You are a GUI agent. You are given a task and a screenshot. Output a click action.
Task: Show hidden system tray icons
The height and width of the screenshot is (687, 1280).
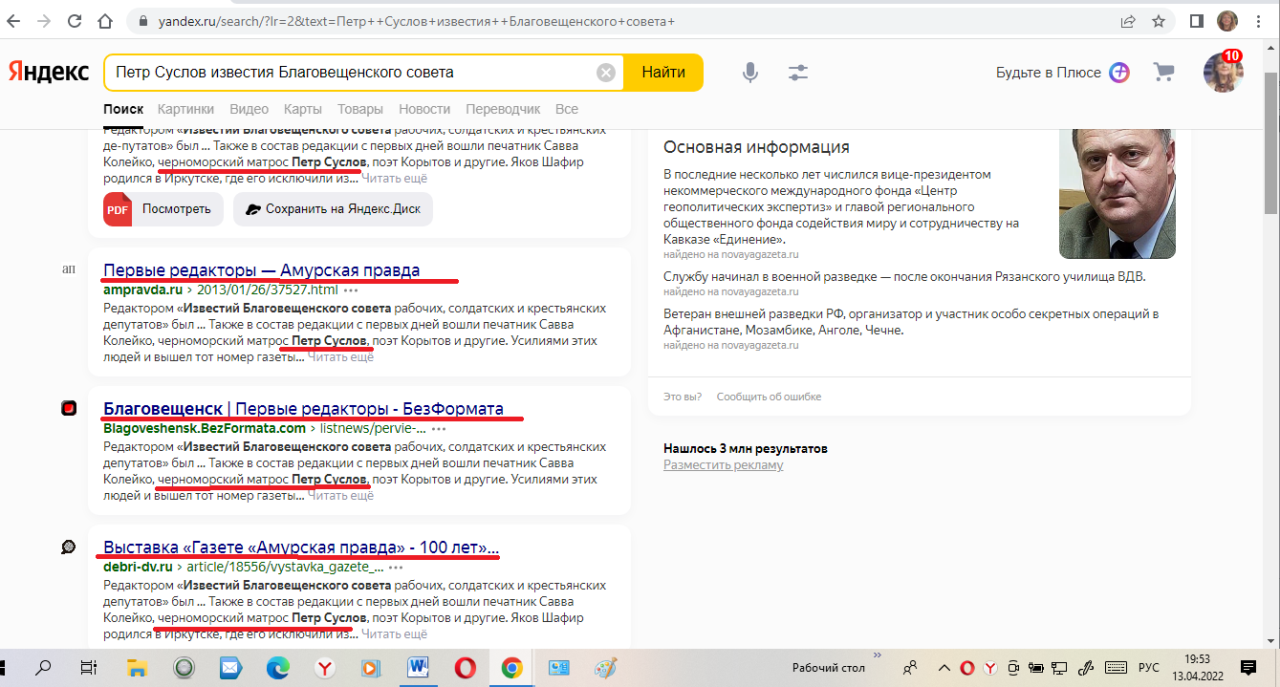point(943,668)
